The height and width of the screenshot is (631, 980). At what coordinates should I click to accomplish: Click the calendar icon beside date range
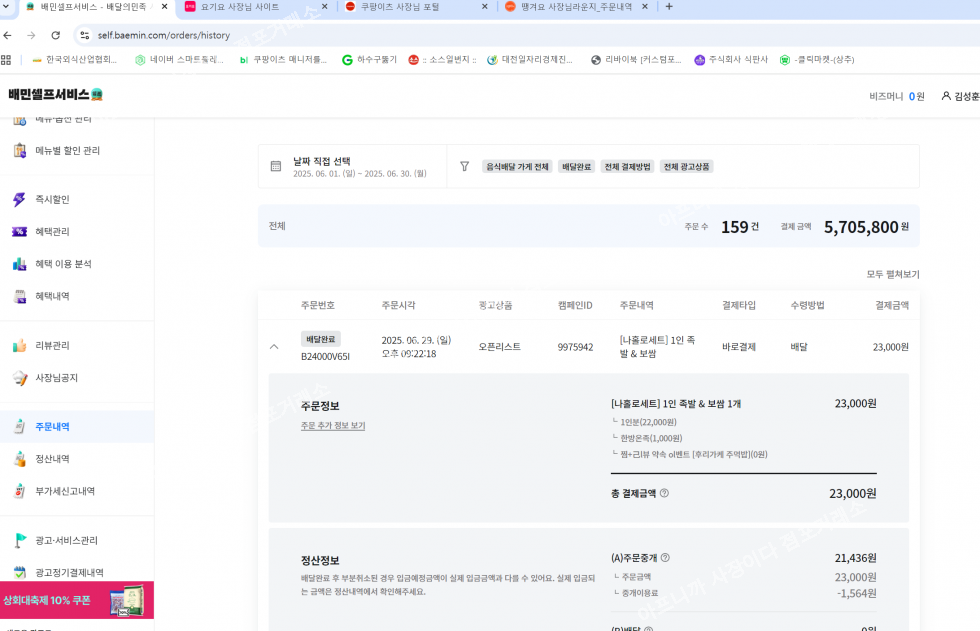click(x=276, y=166)
